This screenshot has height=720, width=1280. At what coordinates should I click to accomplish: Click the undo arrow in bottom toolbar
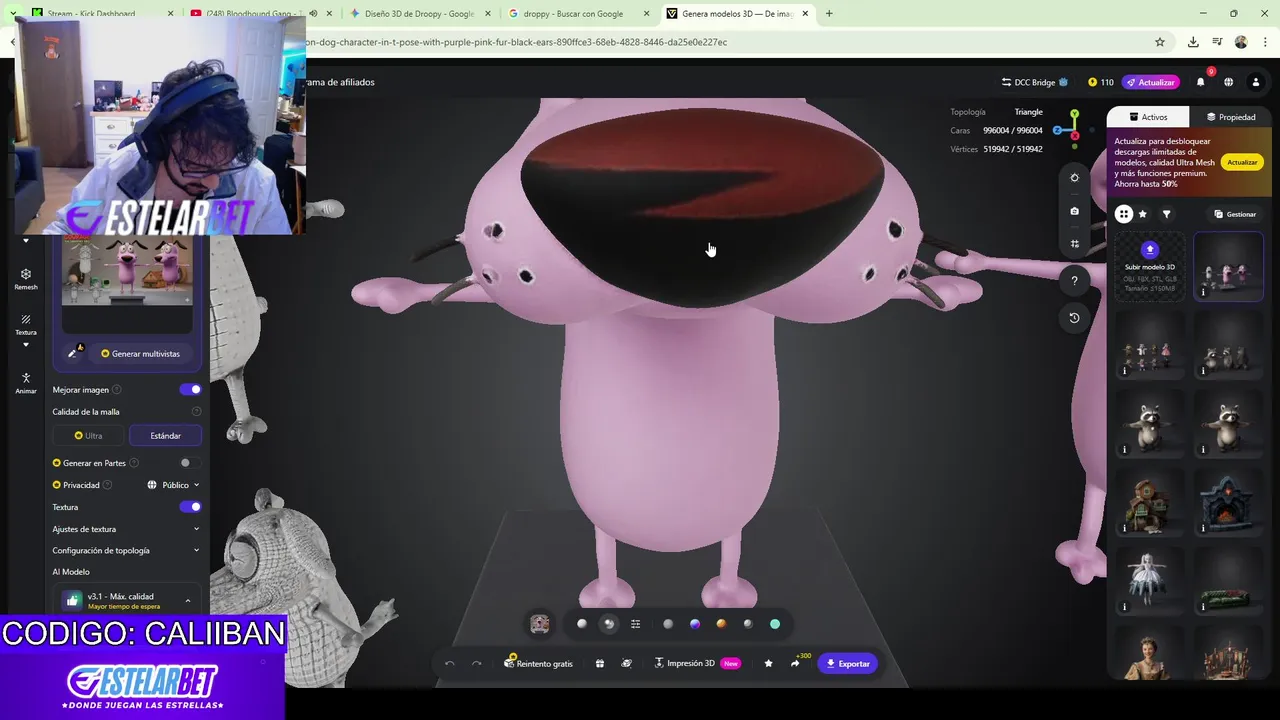(x=450, y=663)
